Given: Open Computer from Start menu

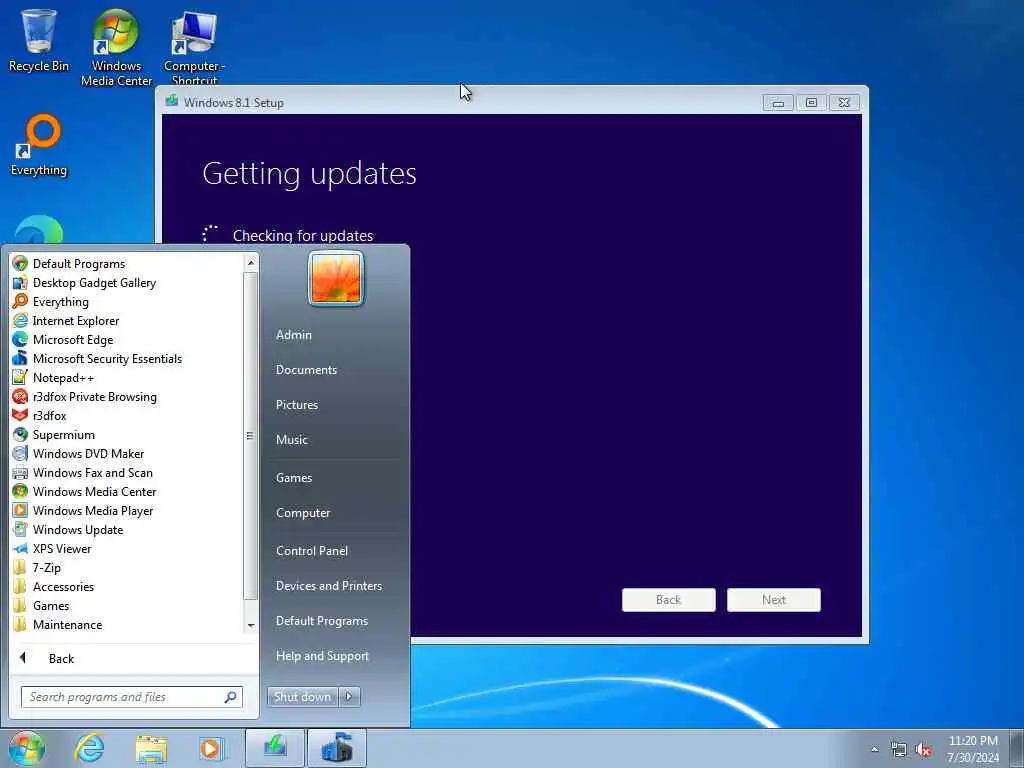Looking at the screenshot, I should point(303,513).
